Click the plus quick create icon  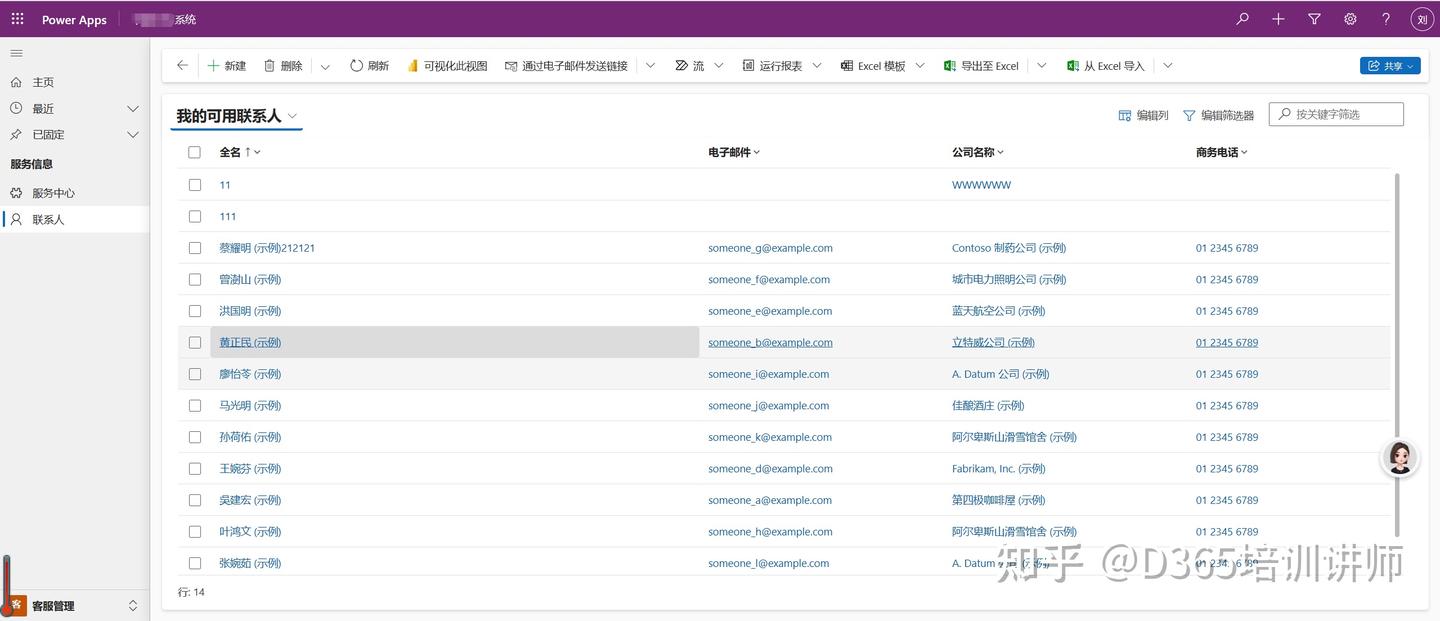click(1278, 19)
